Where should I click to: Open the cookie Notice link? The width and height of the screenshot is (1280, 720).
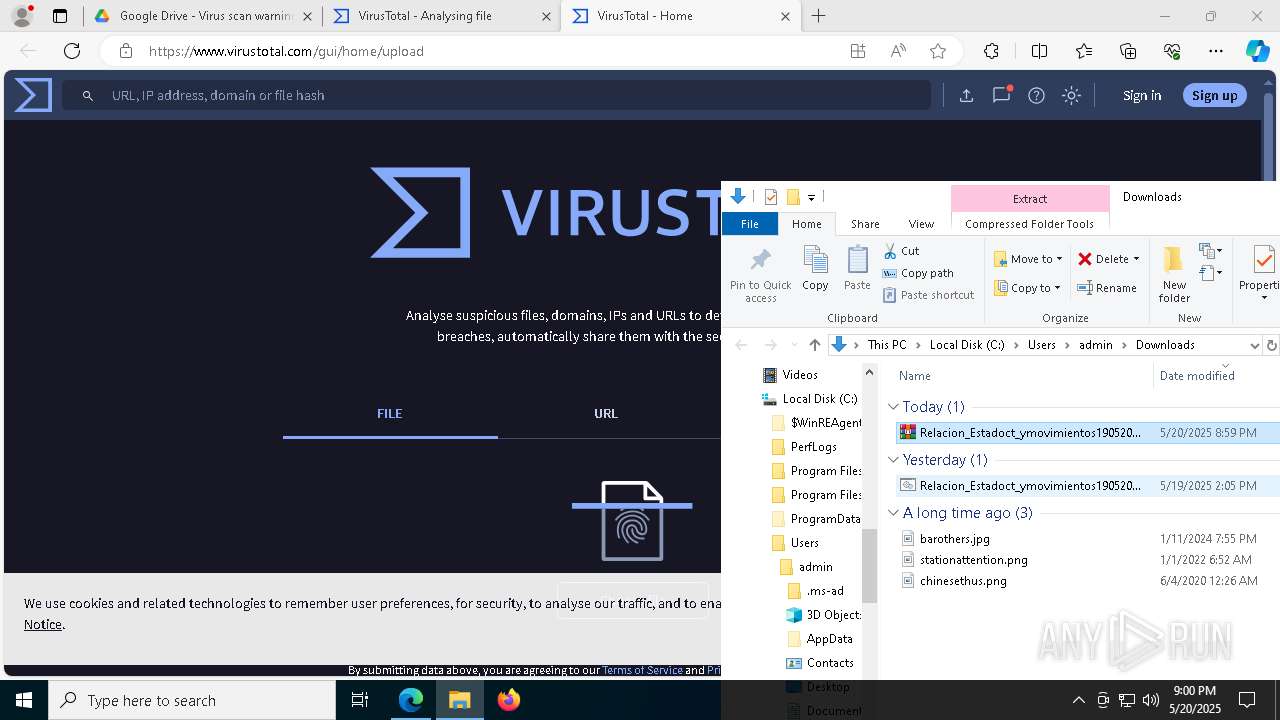coord(43,624)
